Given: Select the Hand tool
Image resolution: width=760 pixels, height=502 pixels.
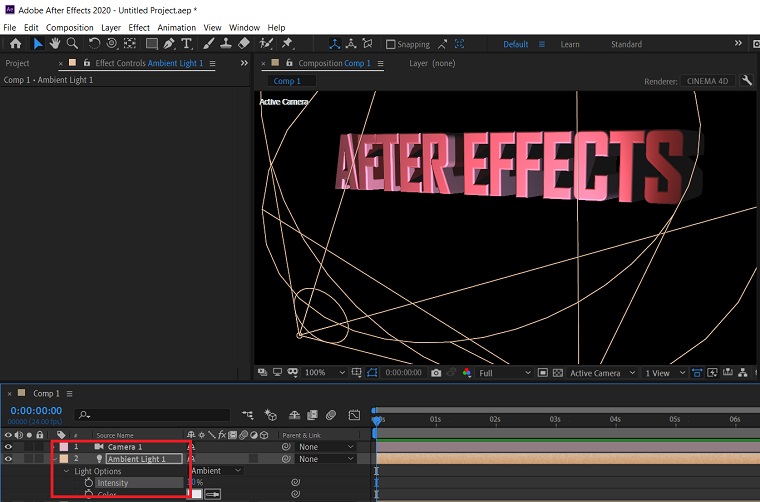Looking at the screenshot, I should click(x=54, y=44).
